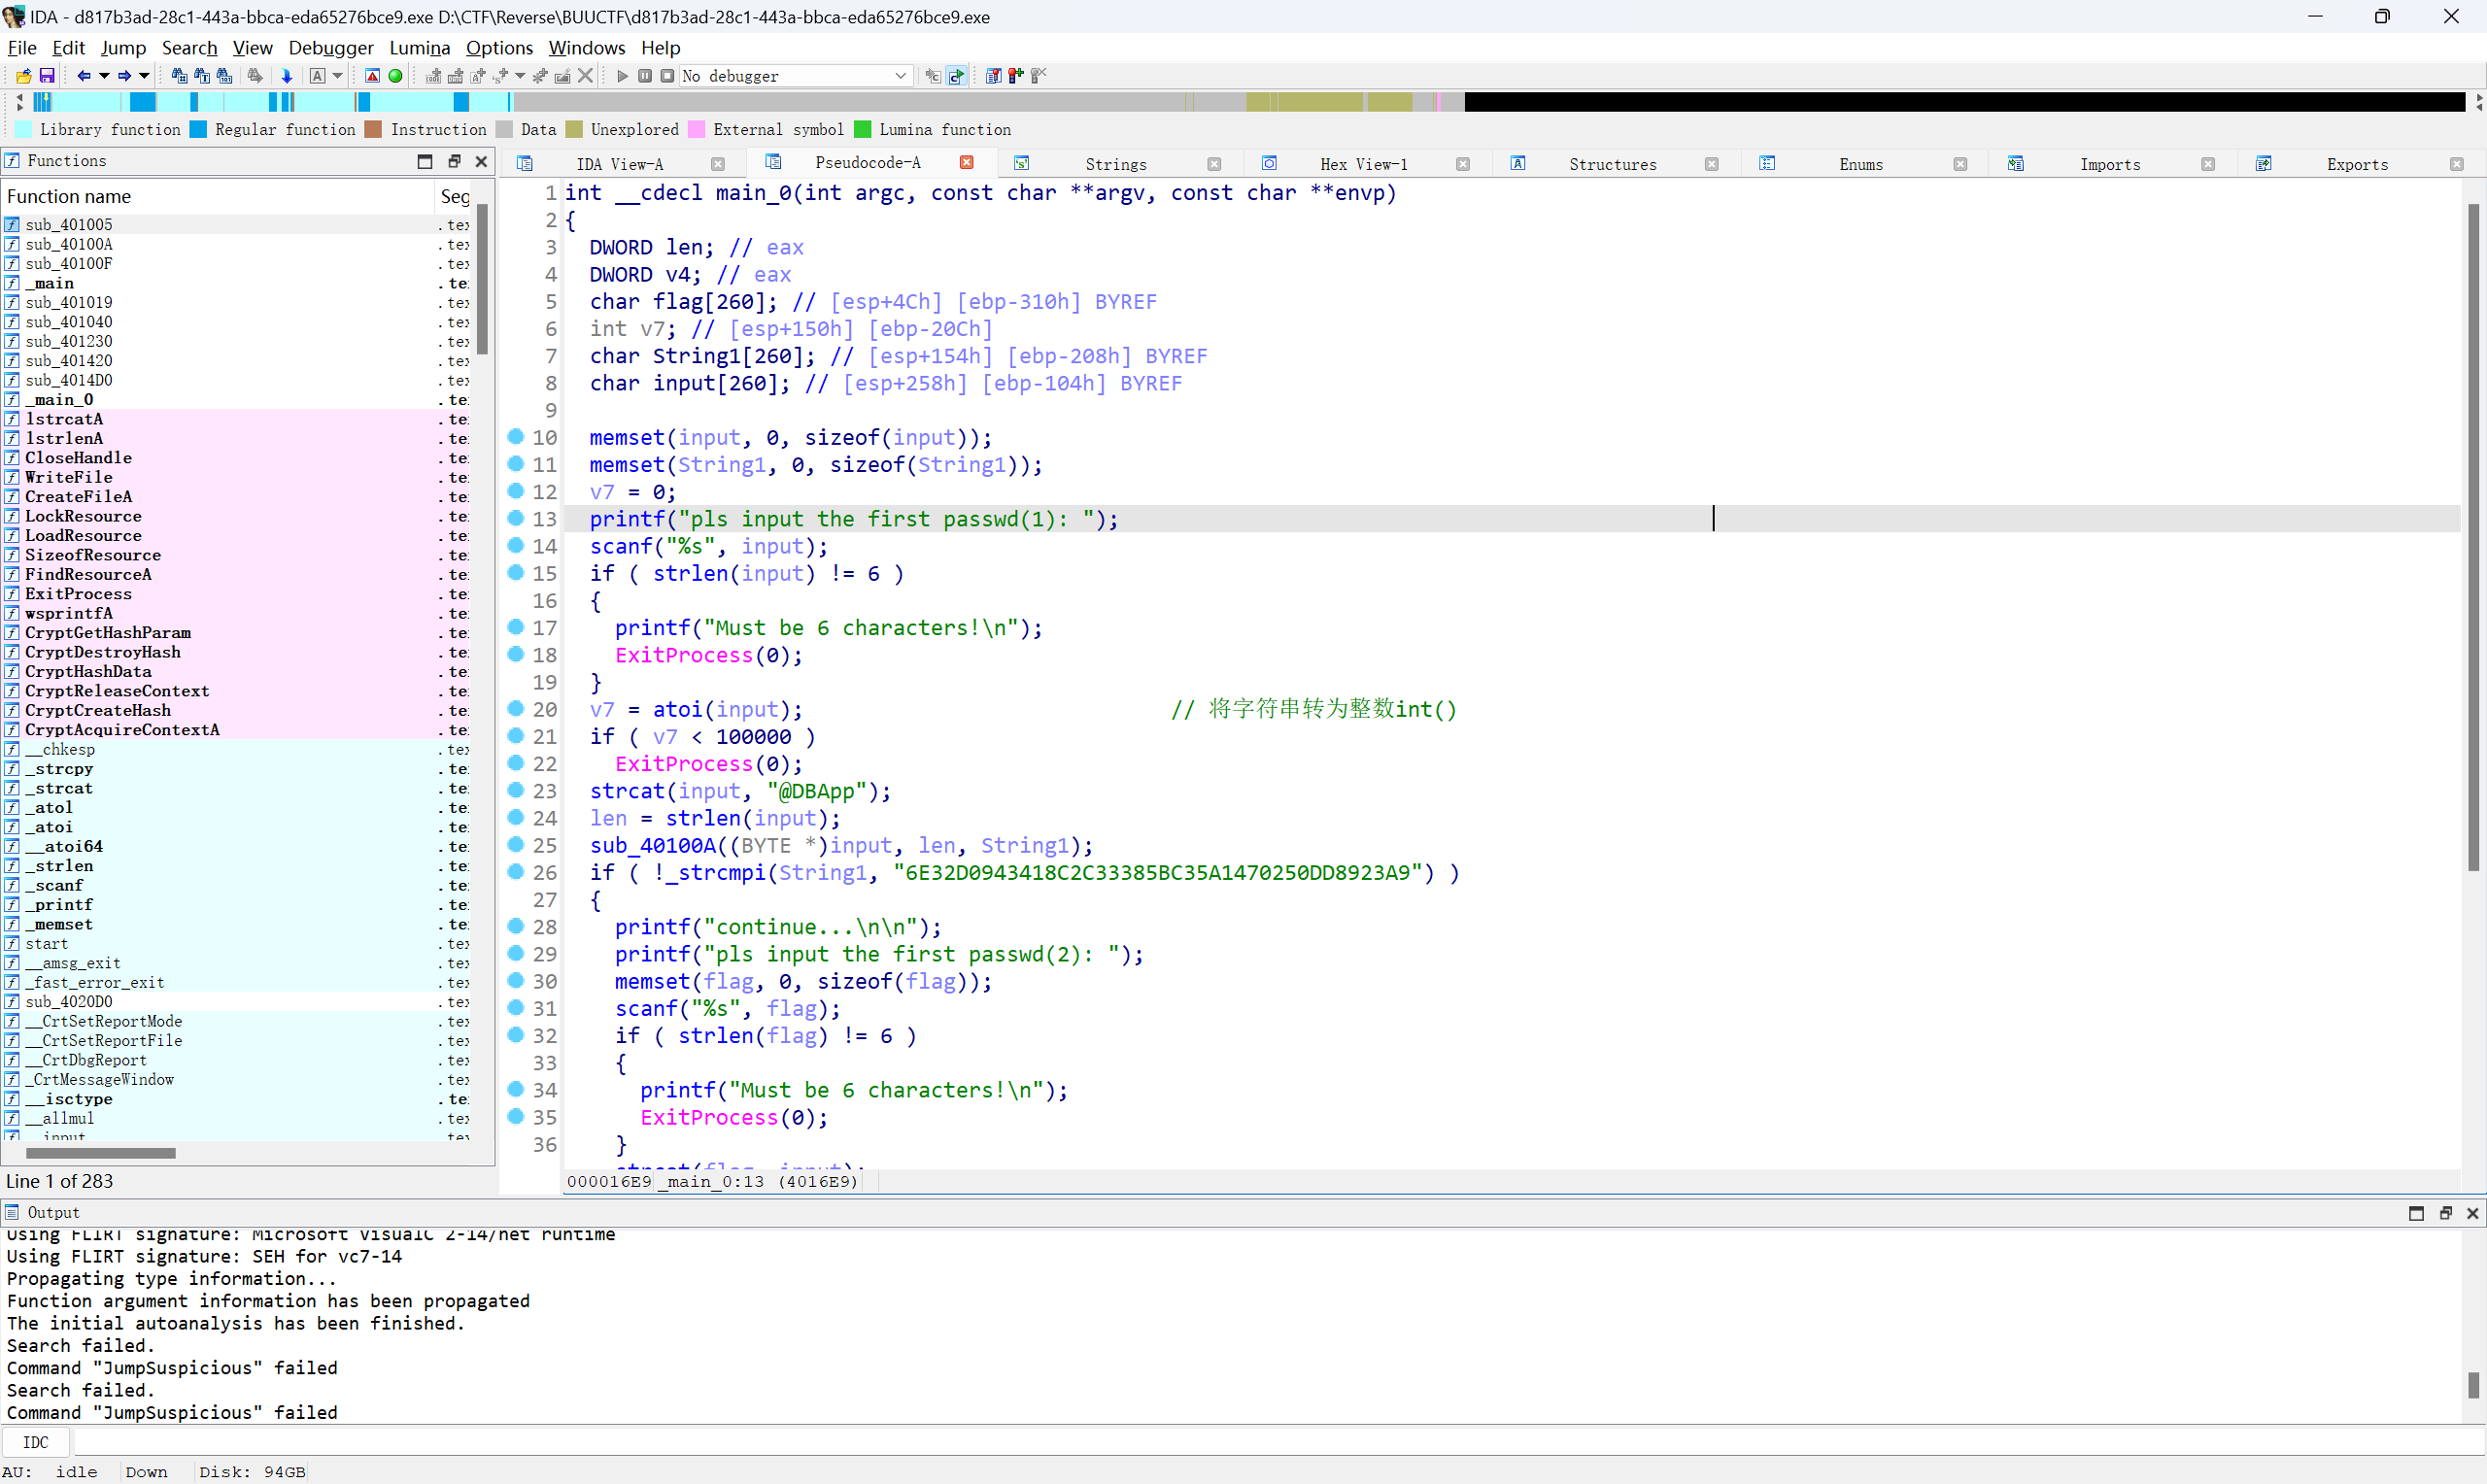Viewport: 2487px width, 1484px height.
Task: Click the blue down-arrow jump icon
Action: pyautogui.click(x=287, y=76)
